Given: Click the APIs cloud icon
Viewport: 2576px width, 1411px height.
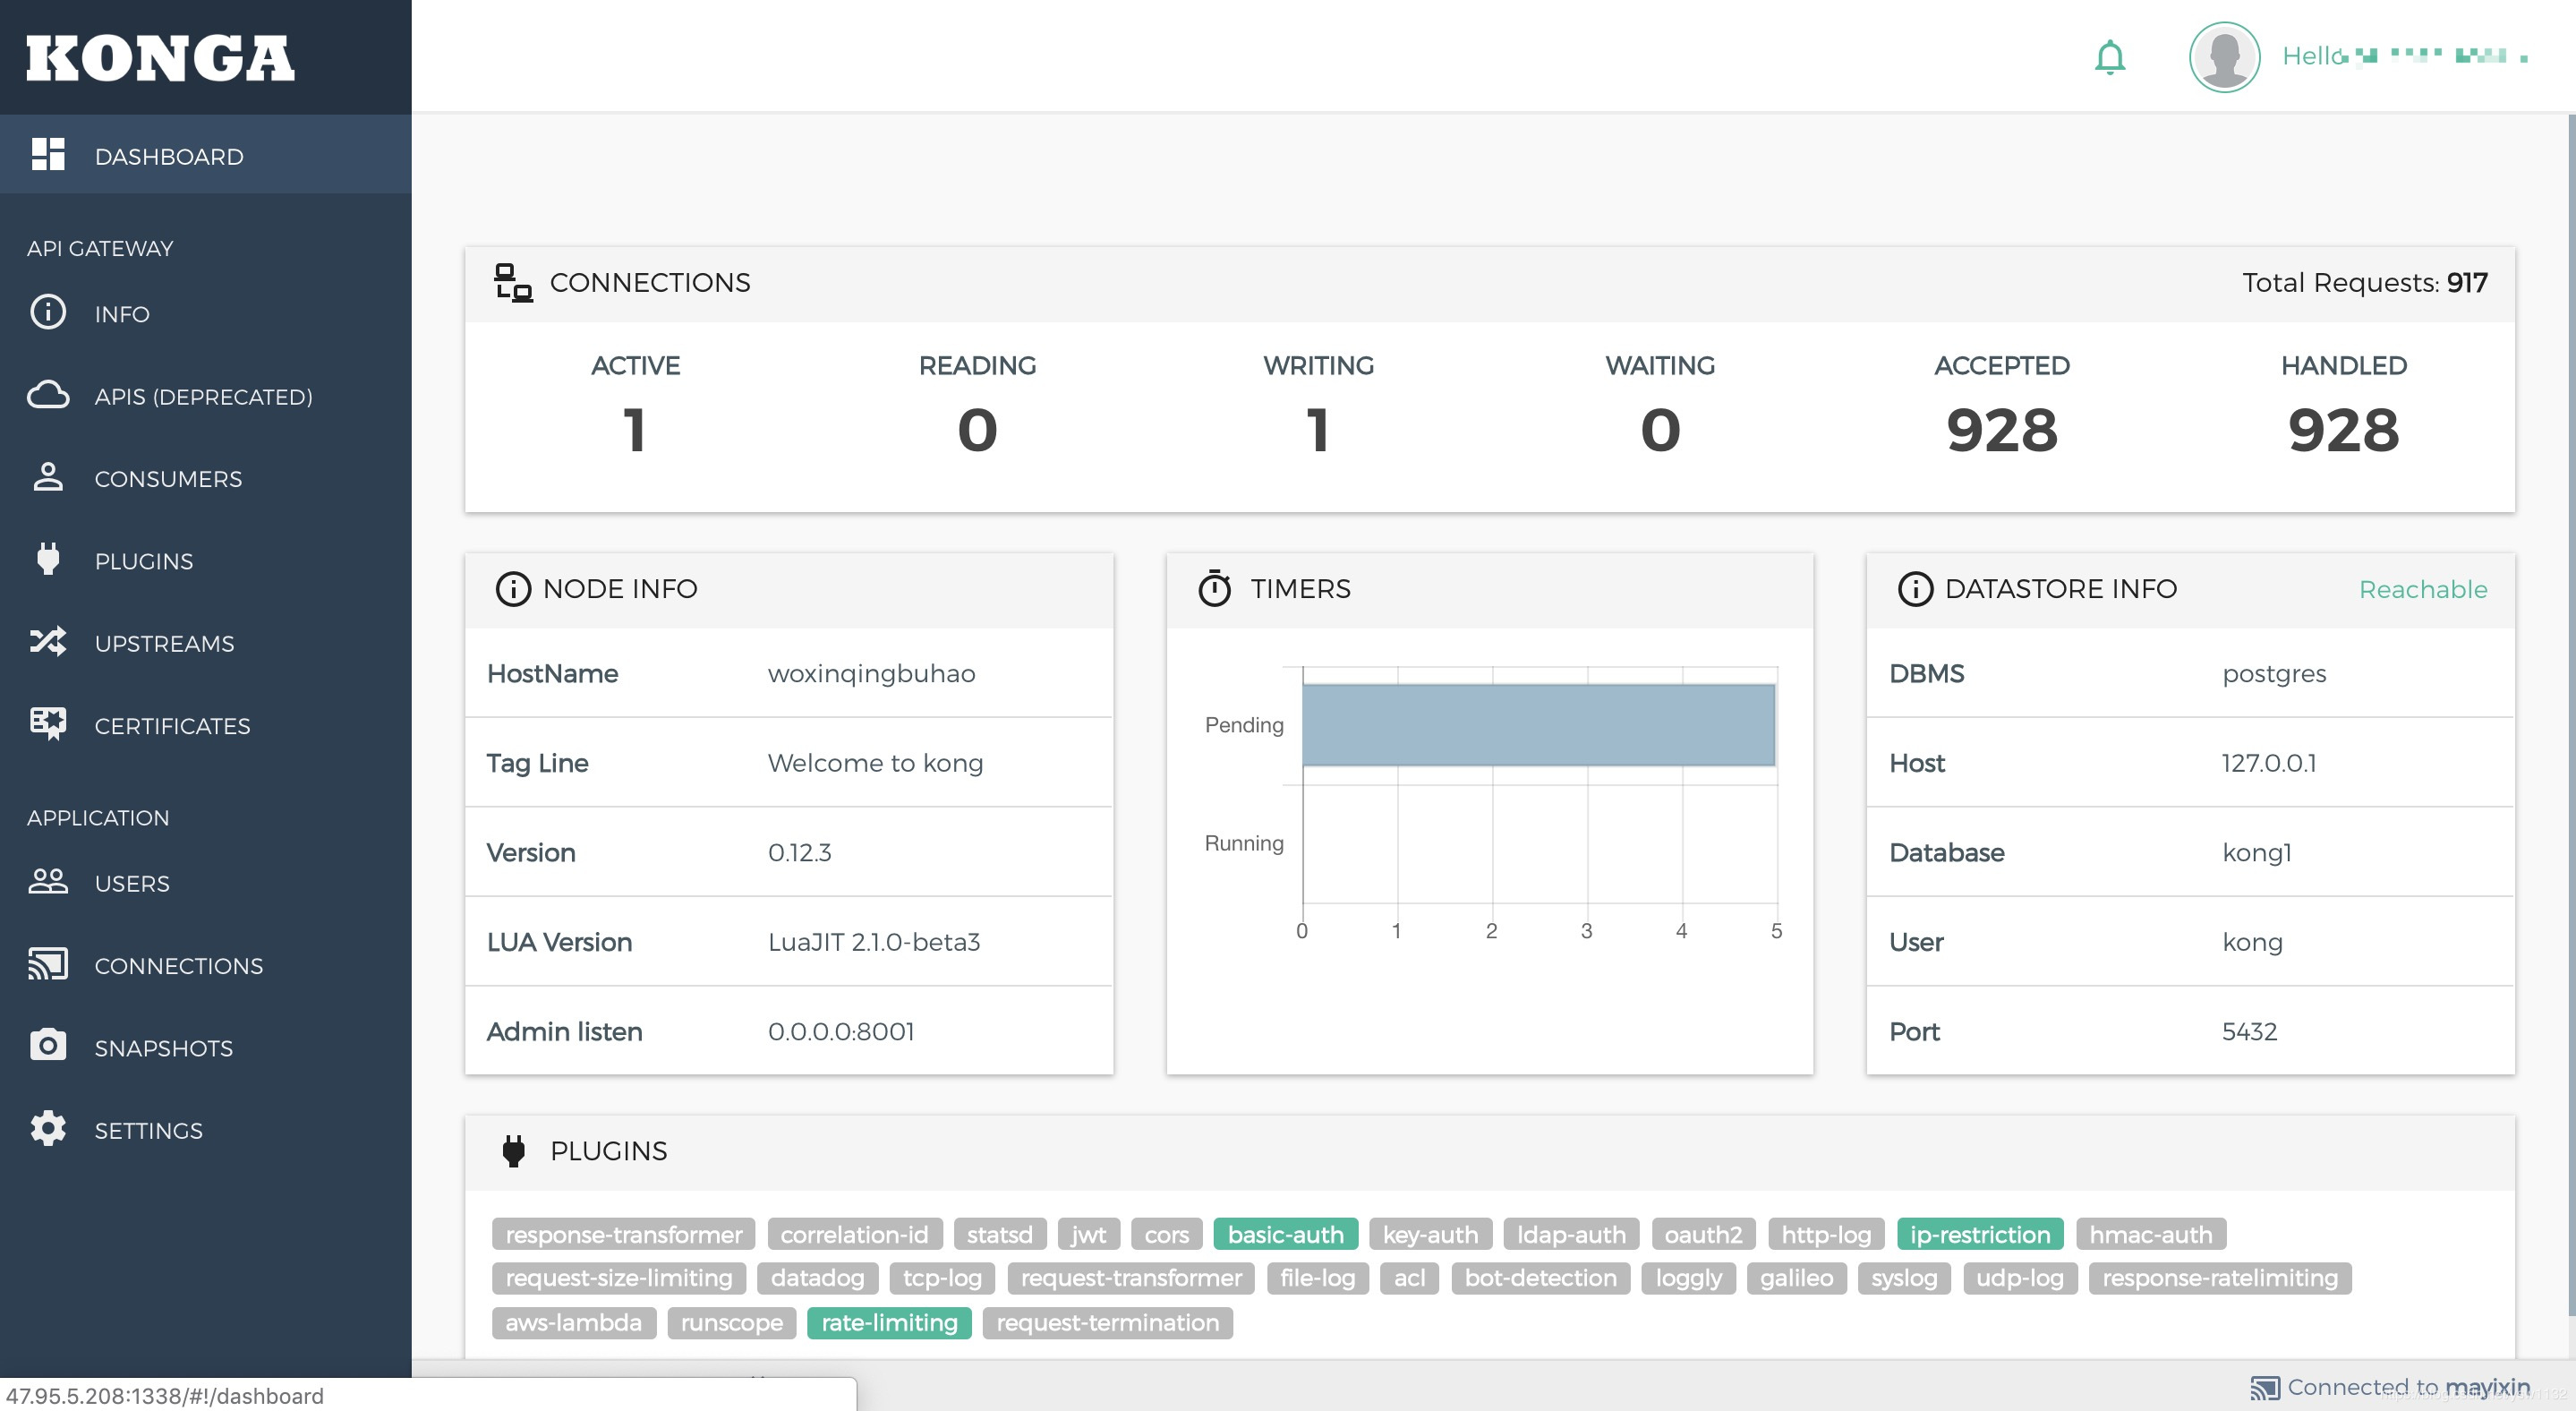Looking at the screenshot, I should (x=48, y=396).
